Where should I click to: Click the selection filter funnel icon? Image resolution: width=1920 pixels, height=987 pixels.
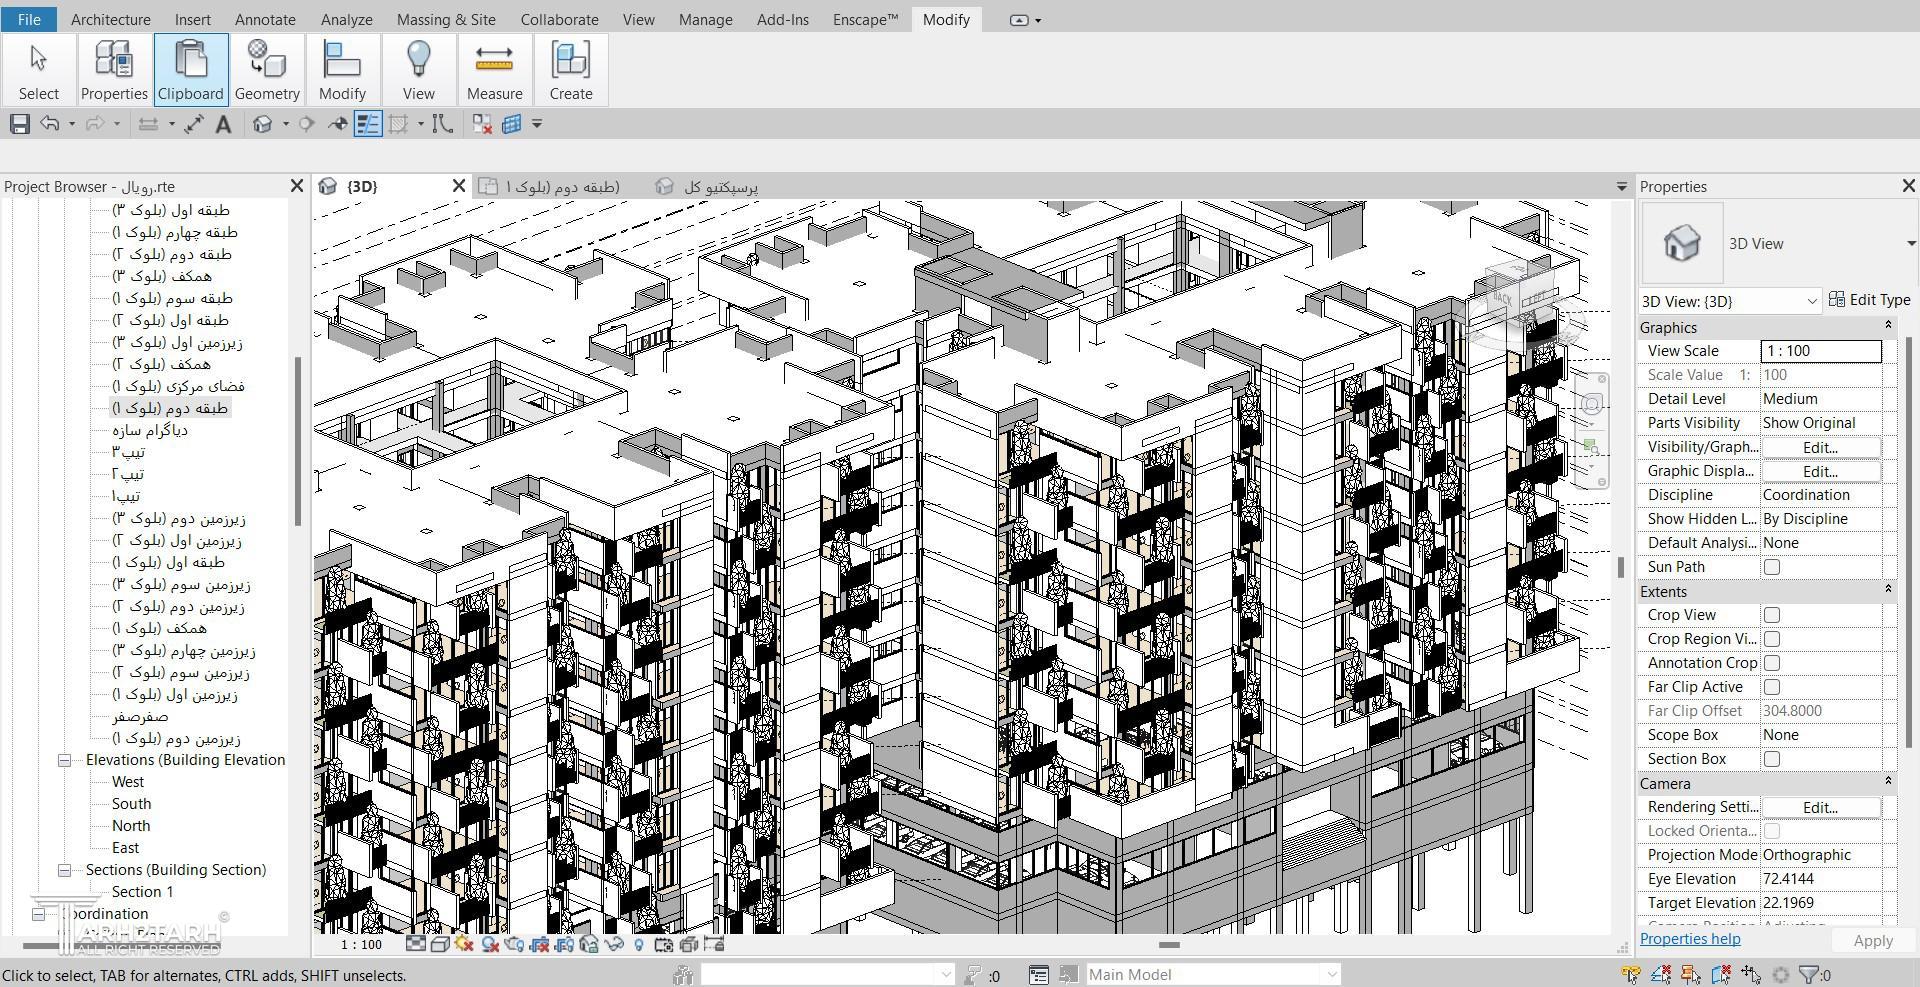click(x=1808, y=974)
